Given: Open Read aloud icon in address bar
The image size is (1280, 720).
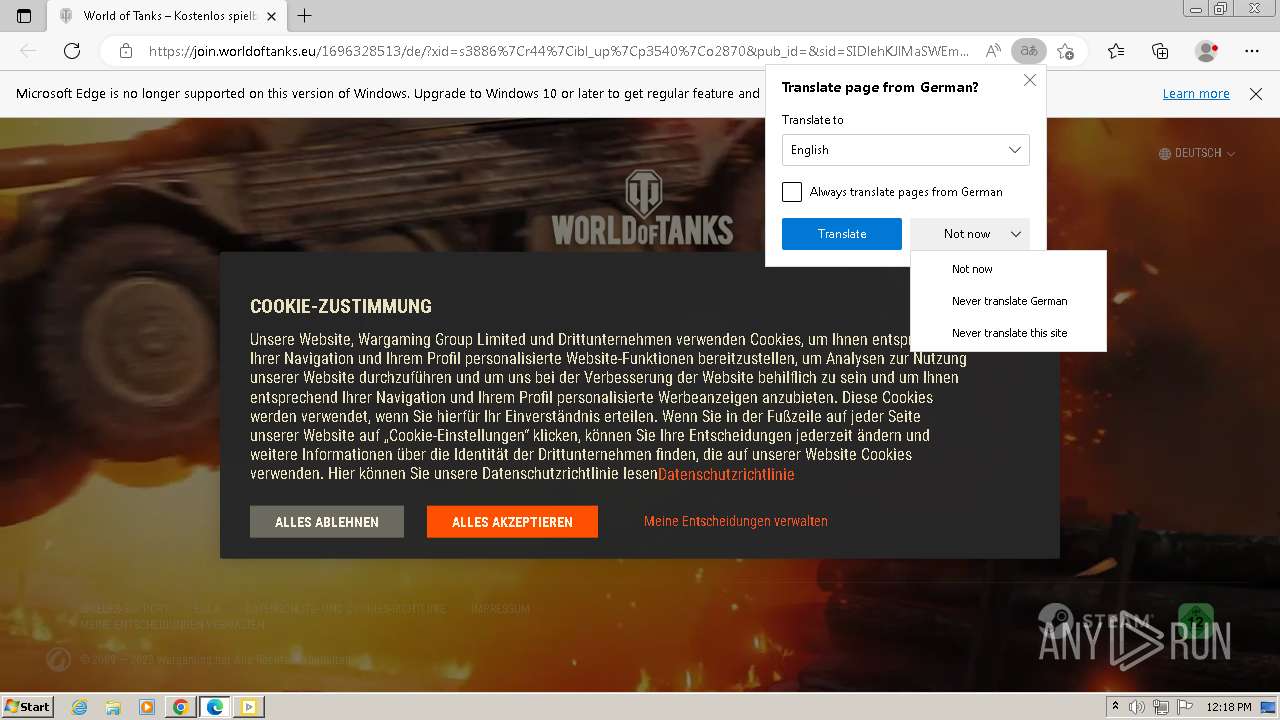Looking at the screenshot, I should [x=993, y=51].
